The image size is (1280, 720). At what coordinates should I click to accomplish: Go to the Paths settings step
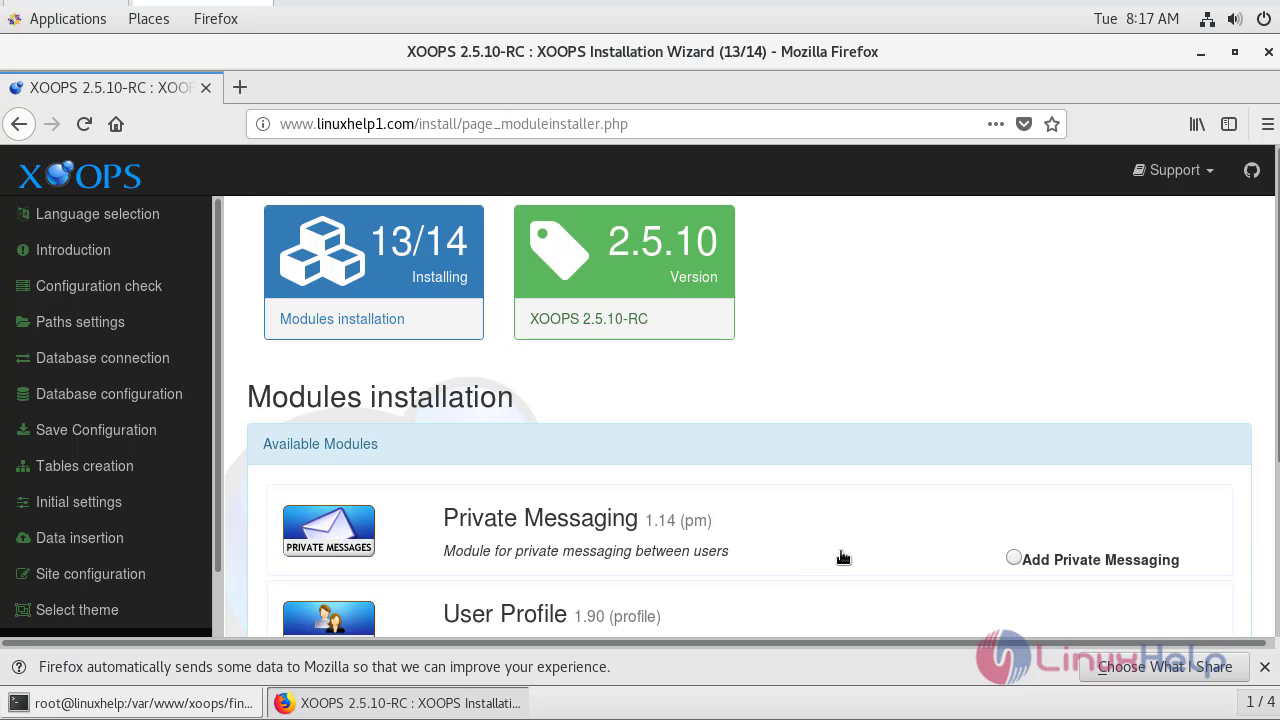(x=80, y=322)
